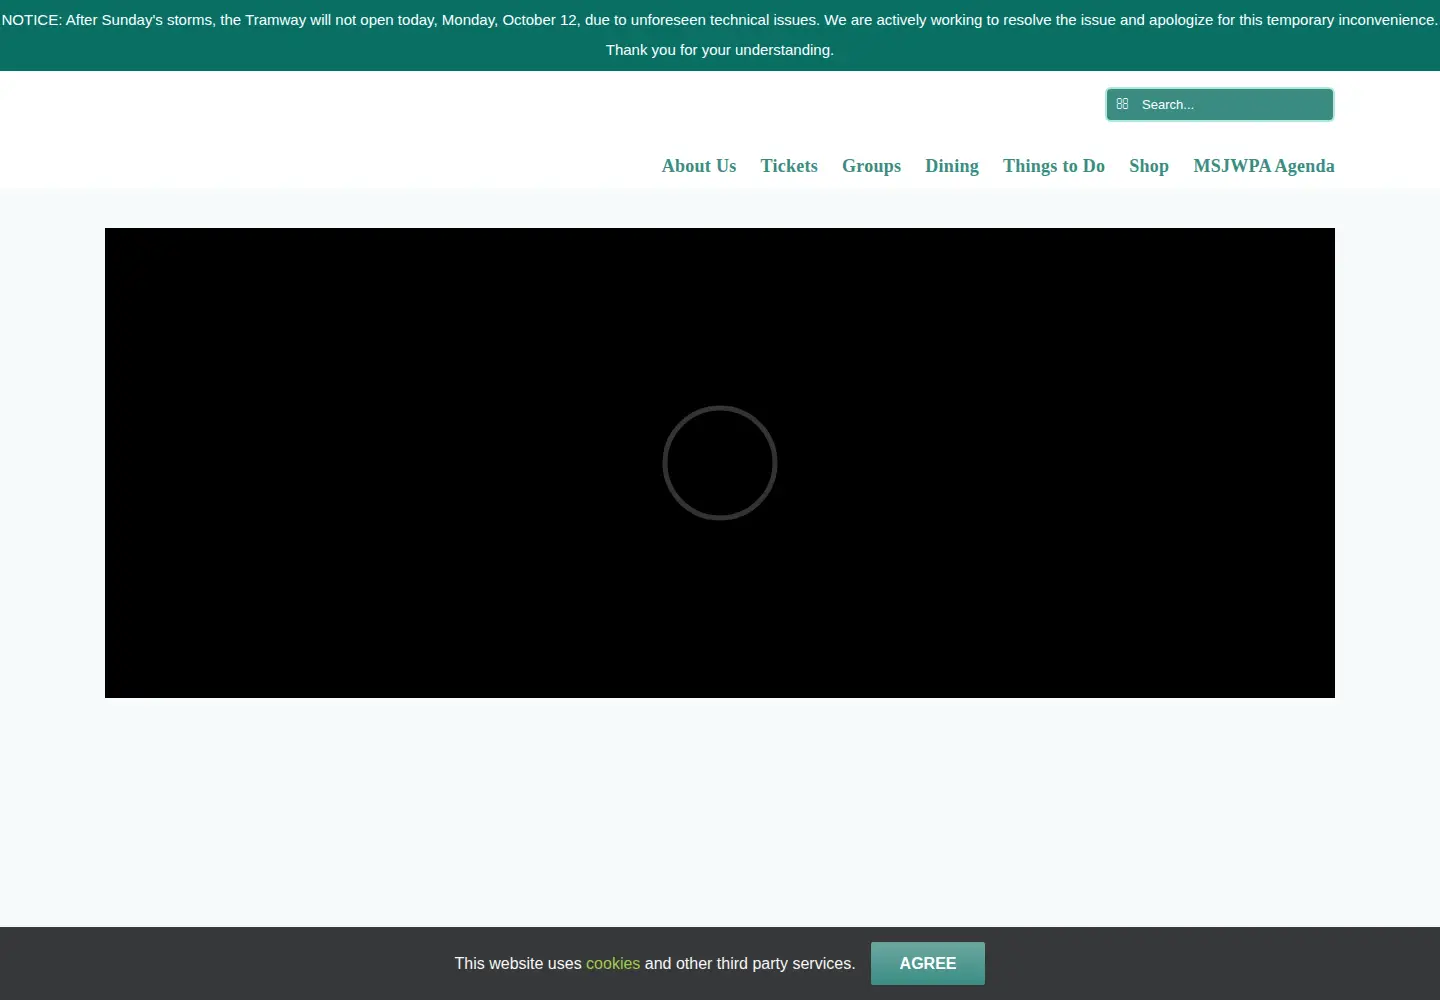Open Things to Do menu
The width and height of the screenshot is (1440, 1000).
(1054, 166)
